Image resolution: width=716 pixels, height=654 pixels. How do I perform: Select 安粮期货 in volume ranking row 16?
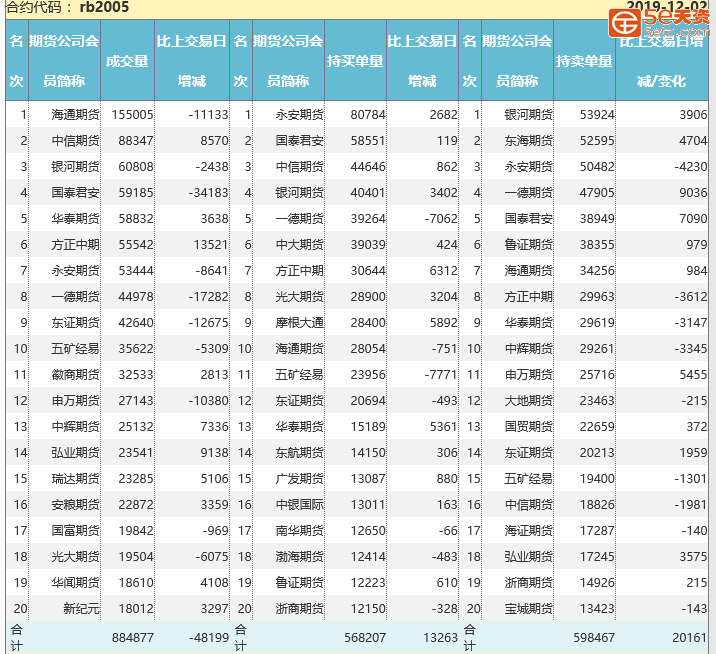[75, 505]
